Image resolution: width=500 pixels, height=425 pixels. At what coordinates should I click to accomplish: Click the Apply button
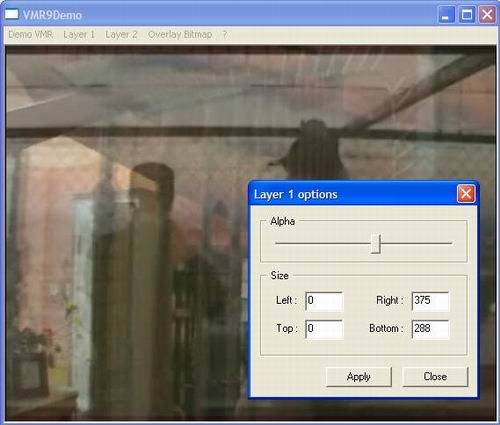point(359,377)
